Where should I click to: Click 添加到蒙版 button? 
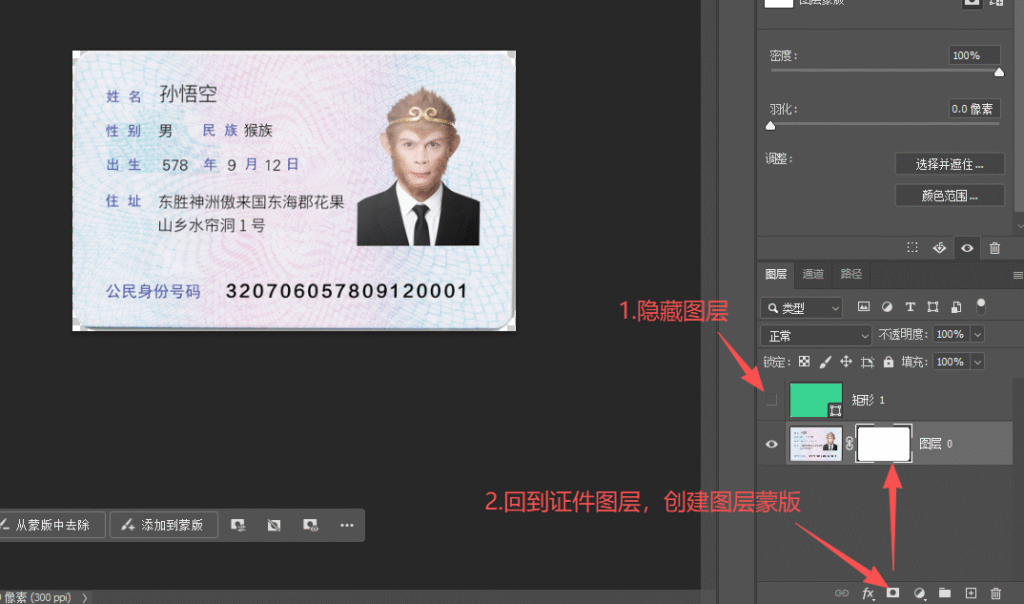coord(163,525)
